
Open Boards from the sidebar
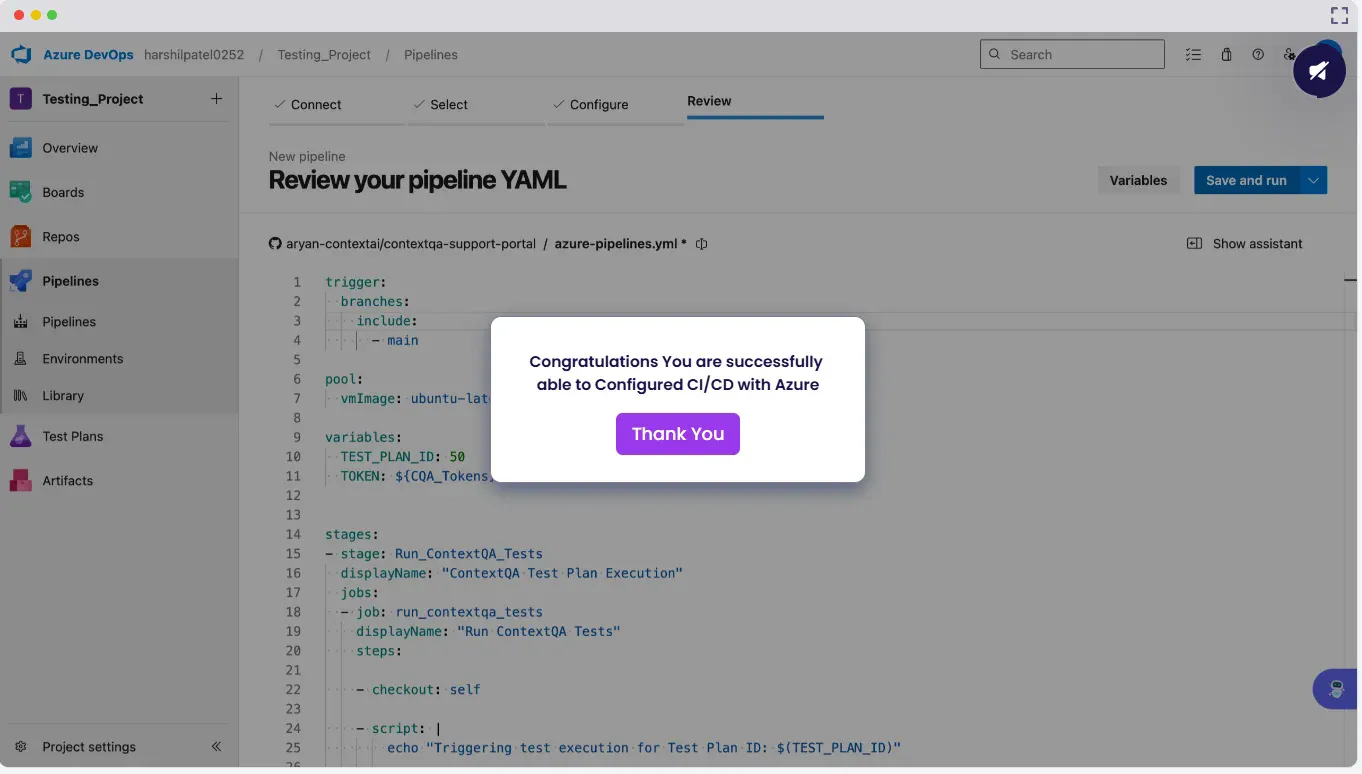pos(63,192)
